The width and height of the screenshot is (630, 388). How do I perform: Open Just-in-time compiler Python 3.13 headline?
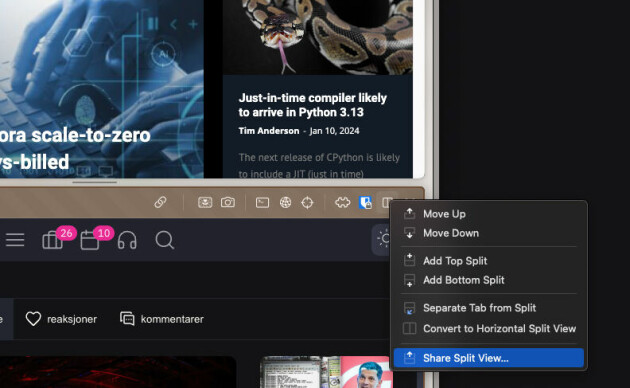[313, 105]
